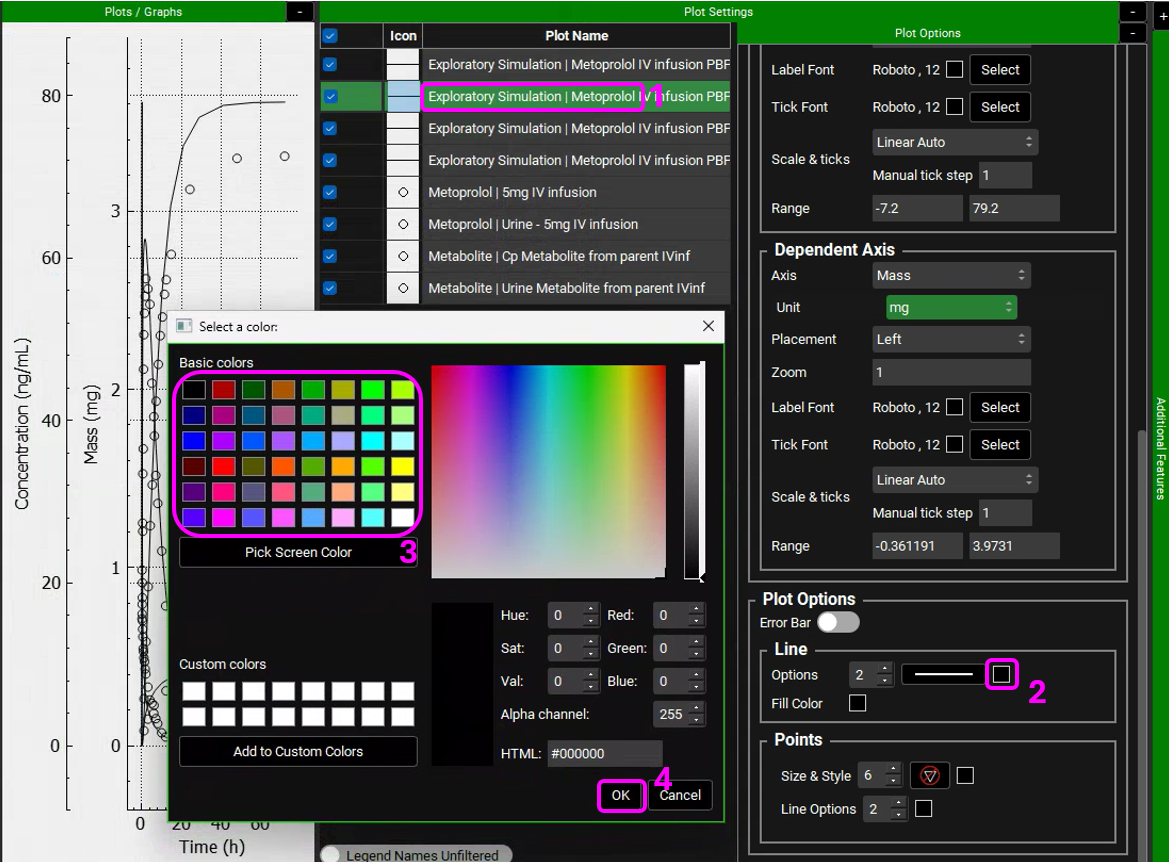The width and height of the screenshot is (1169, 862).
Task: Open the Dependent Axis unit mg dropdown
Action: pos(950,307)
